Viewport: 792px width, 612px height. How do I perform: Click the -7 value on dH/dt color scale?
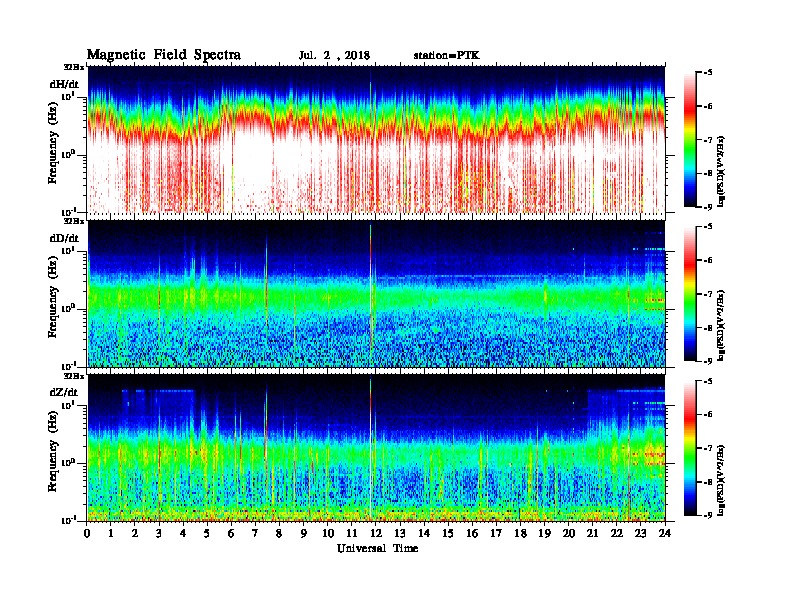[709, 140]
